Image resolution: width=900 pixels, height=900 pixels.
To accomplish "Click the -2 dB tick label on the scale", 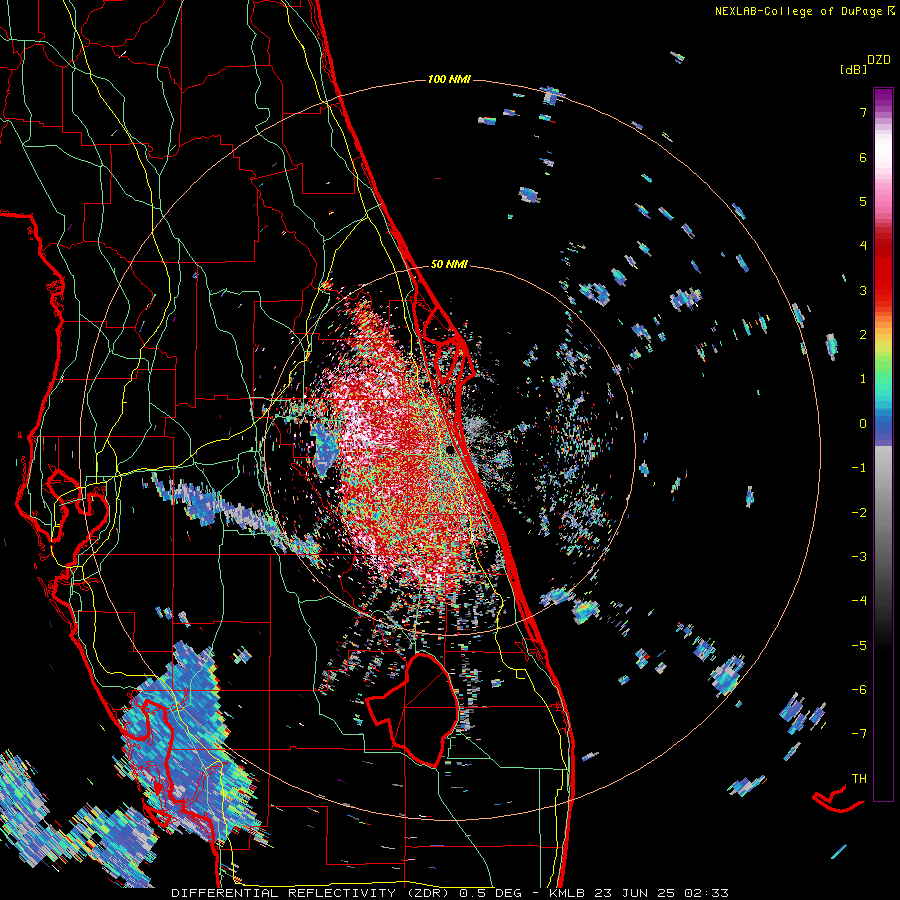I will coord(859,512).
